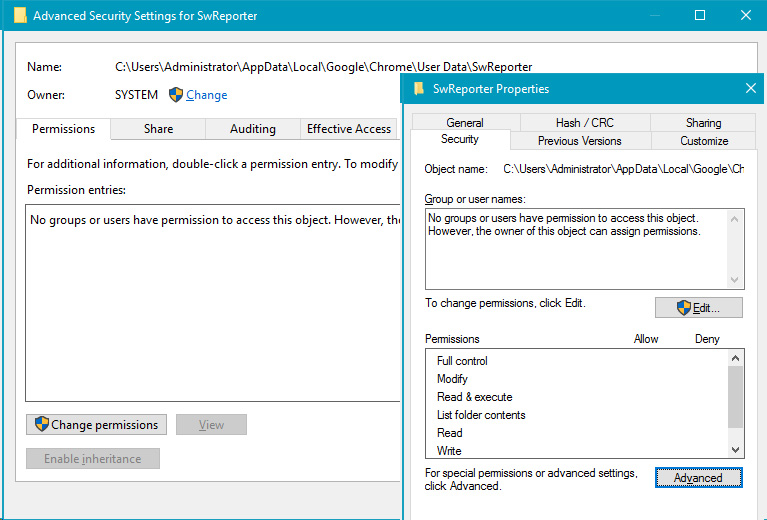
Task: Click the Permission entries empty-list message
Action: coord(215,220)
